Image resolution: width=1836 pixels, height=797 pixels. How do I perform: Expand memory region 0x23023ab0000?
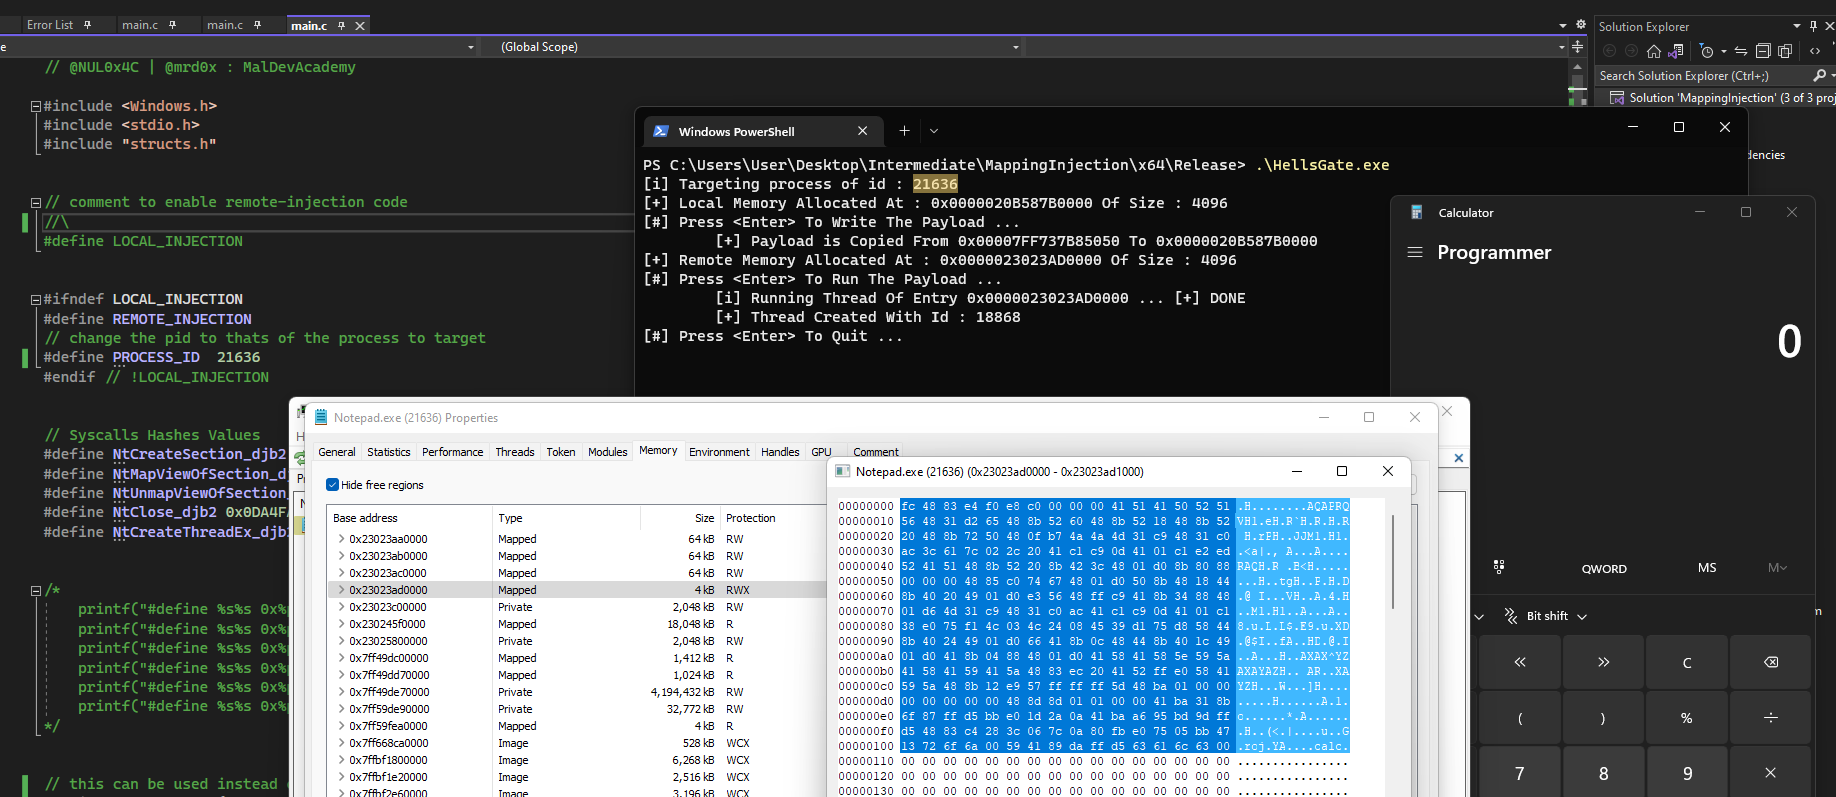341,556
